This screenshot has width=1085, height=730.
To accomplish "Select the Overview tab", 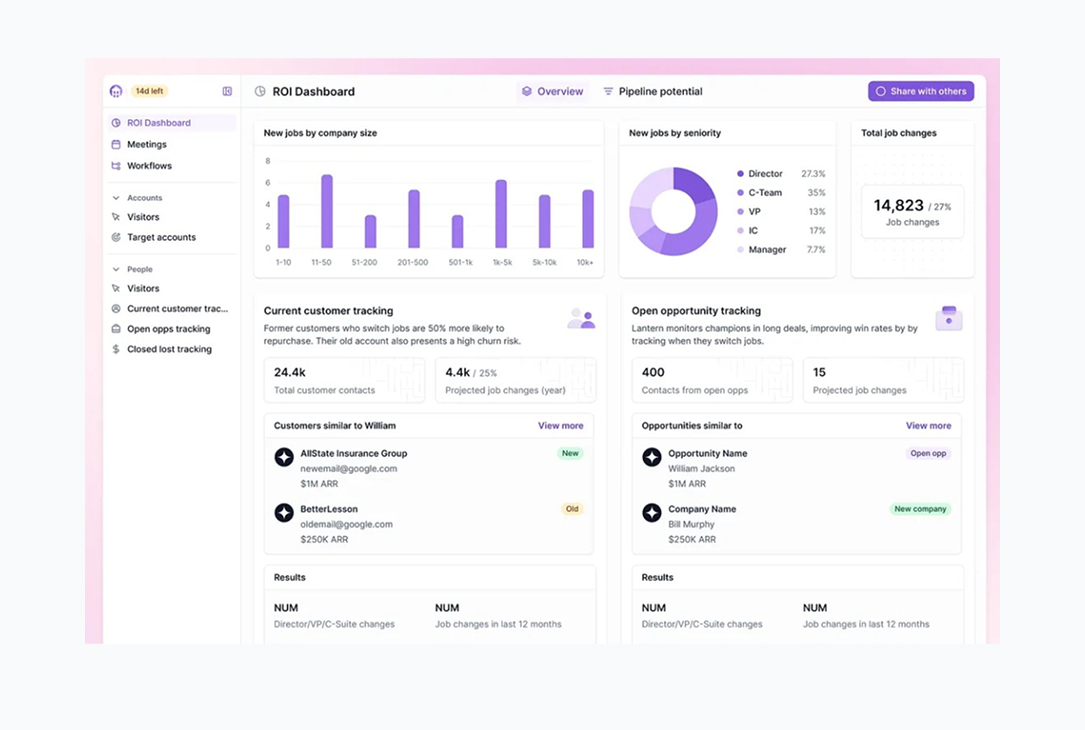I will click(552, 91).
